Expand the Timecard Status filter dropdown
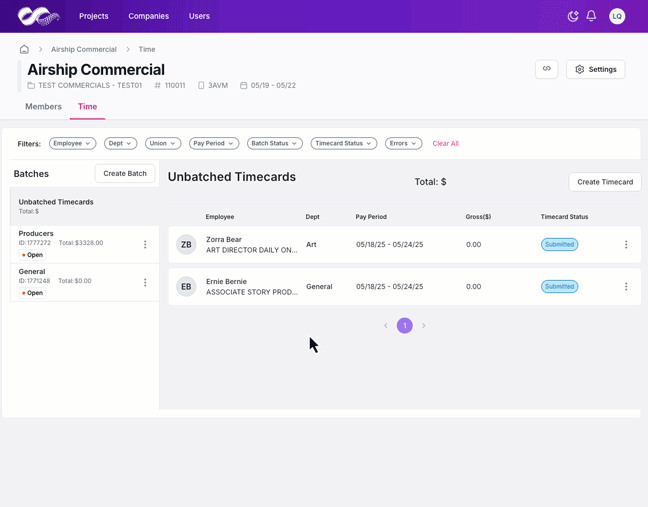The width and height of the screenshot is (648, 507). 343,144
